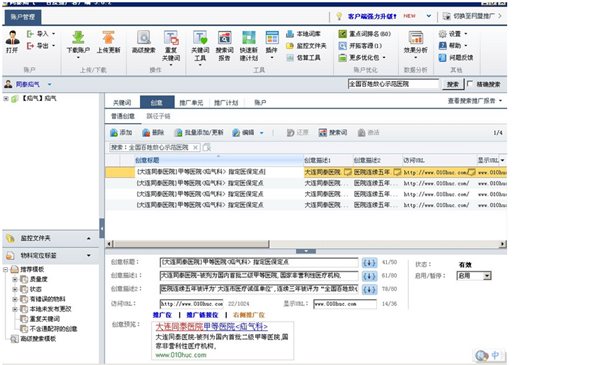Switch to the 推广计划 tab

coord(226,103)
